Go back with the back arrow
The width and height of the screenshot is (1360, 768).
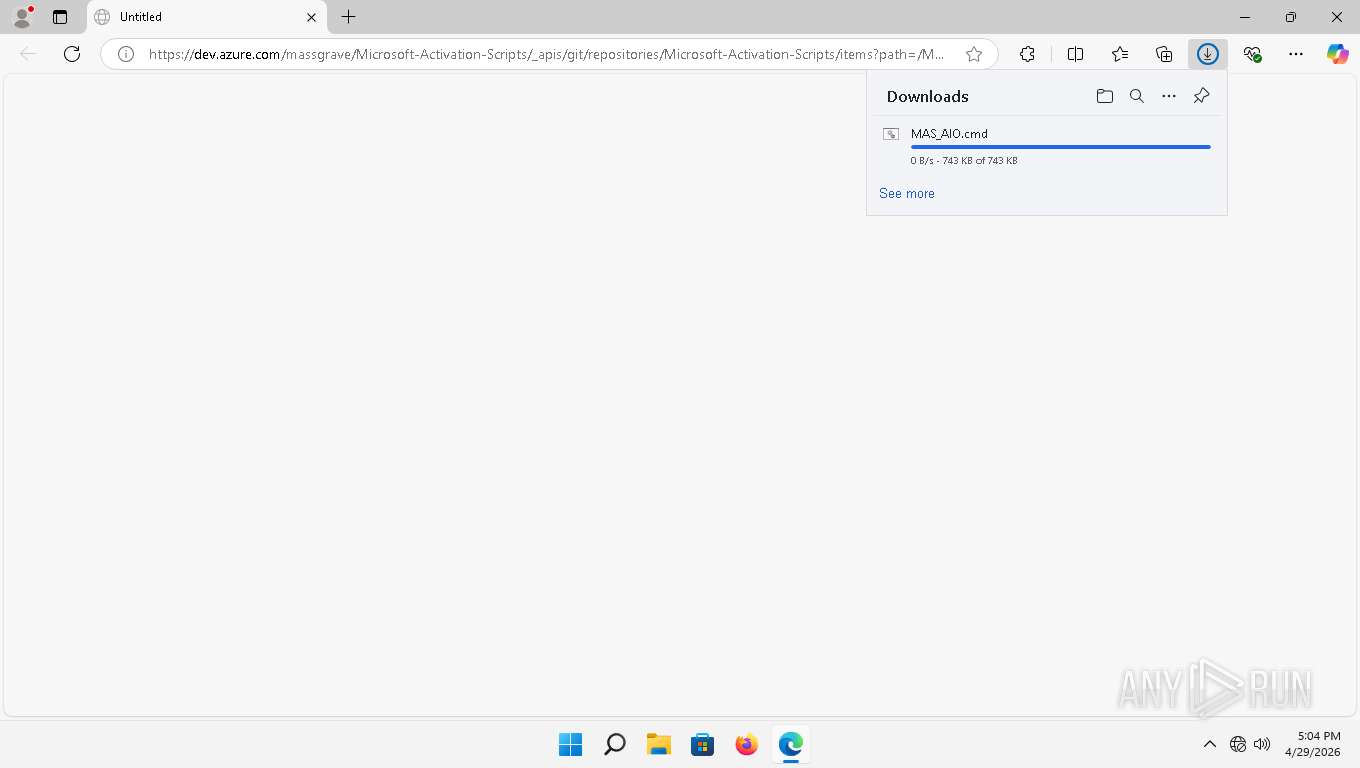coord(28,54)
